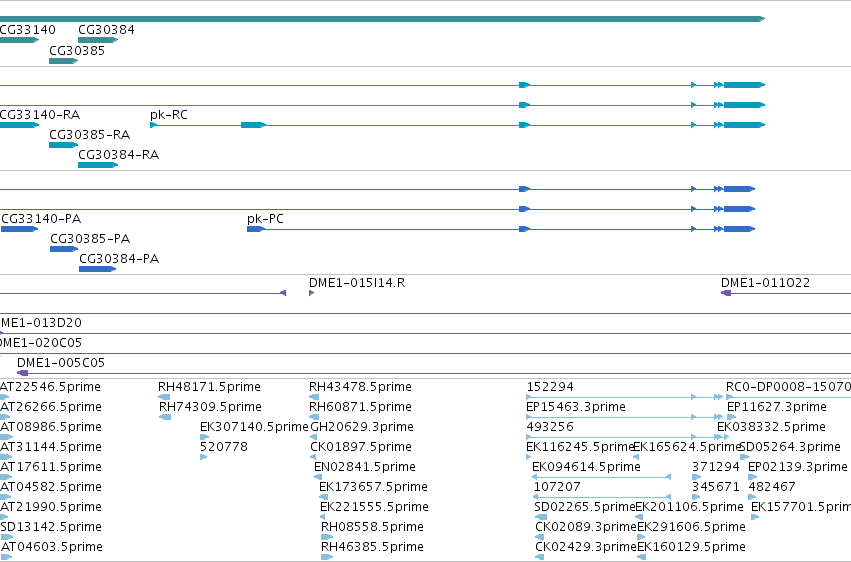851x562 pixels.
Task: Click the pk-PC coding sequence label
Action: [265, 219]
